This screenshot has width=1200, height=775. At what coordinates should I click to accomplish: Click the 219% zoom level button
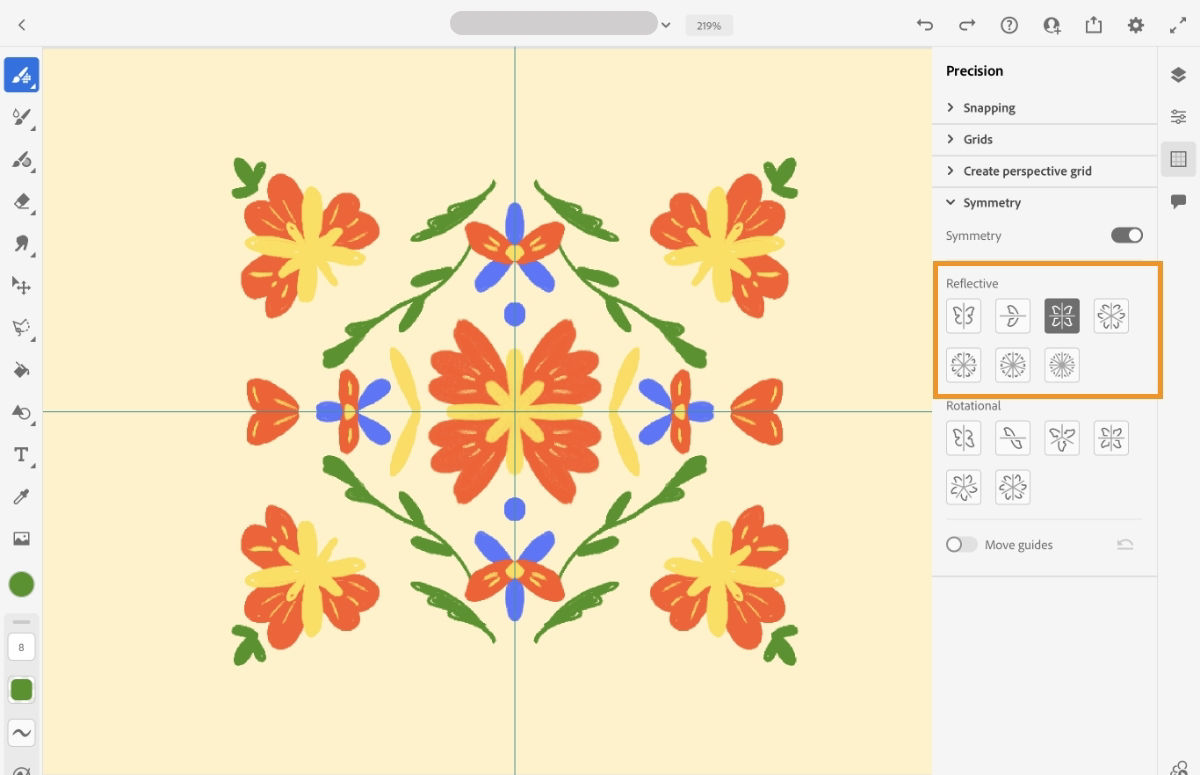pyautogui.click(x=709, y=25)
